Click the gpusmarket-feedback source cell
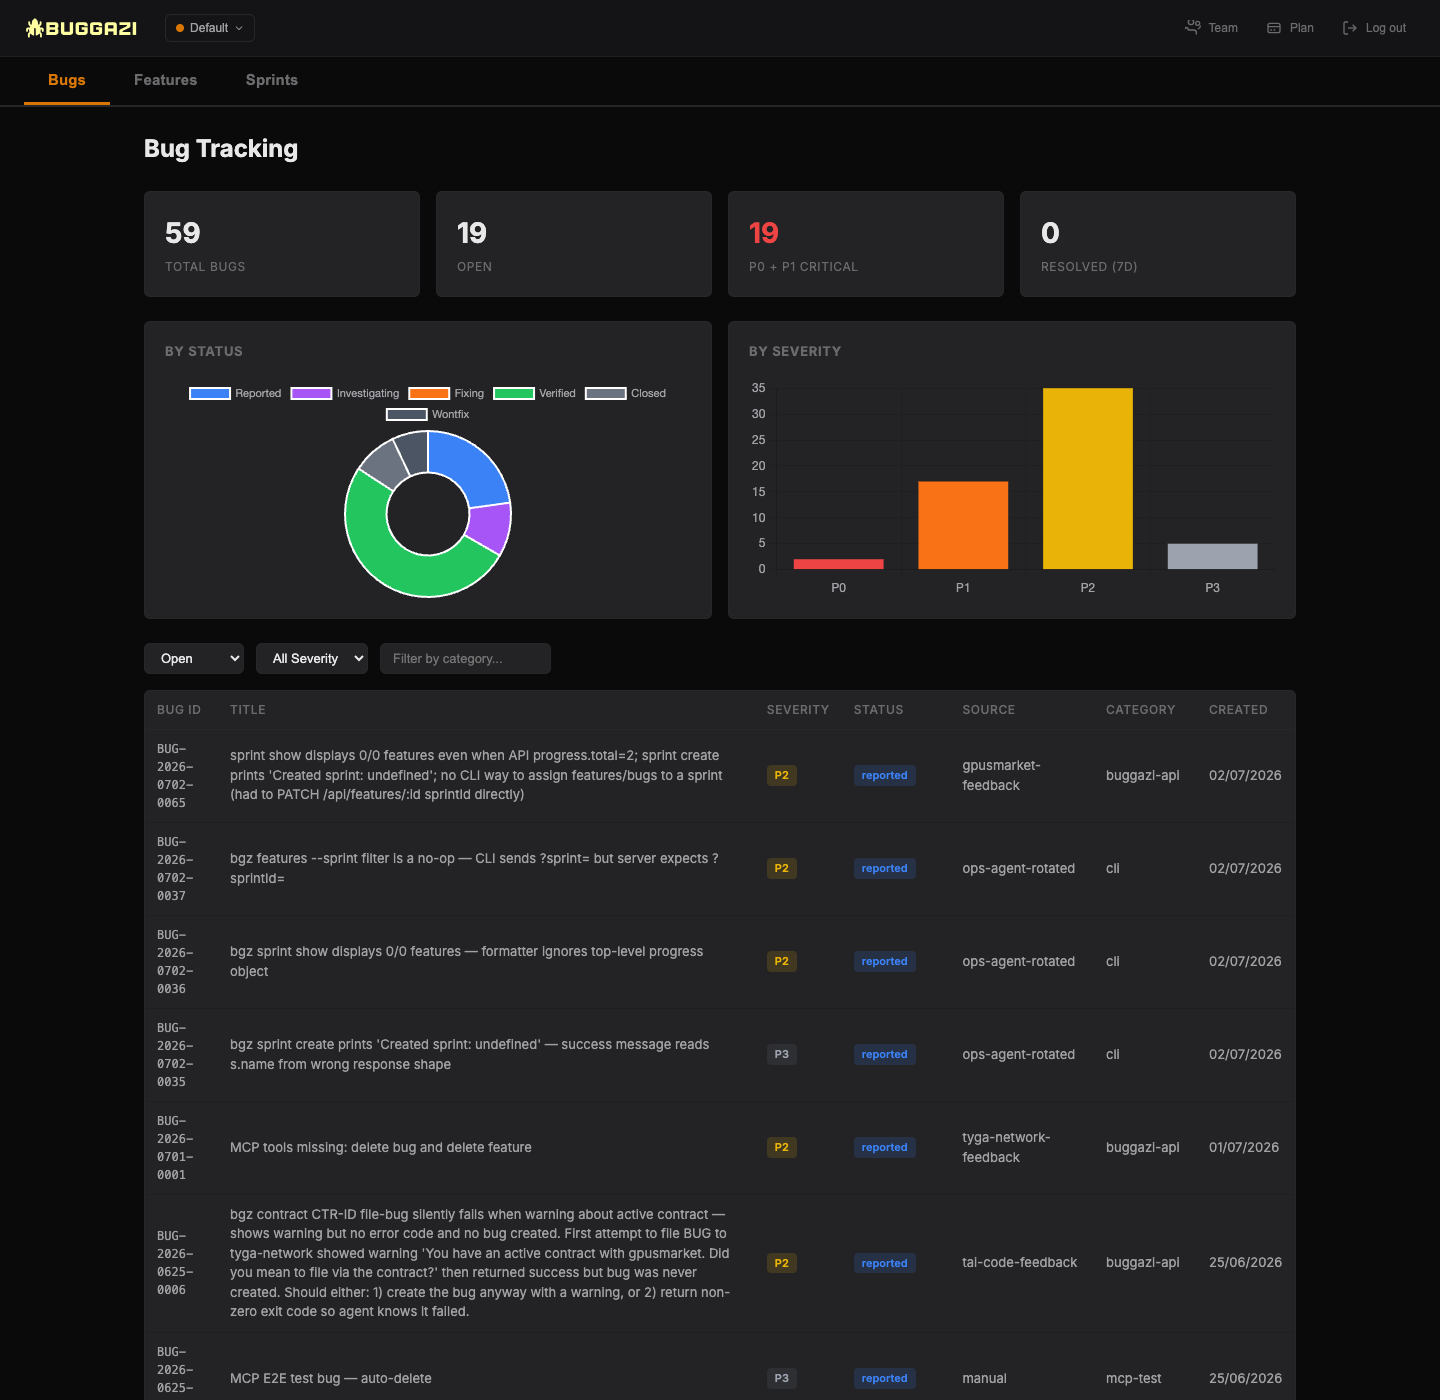This screenshot has width=1440, height=1400. [1001, 776]
